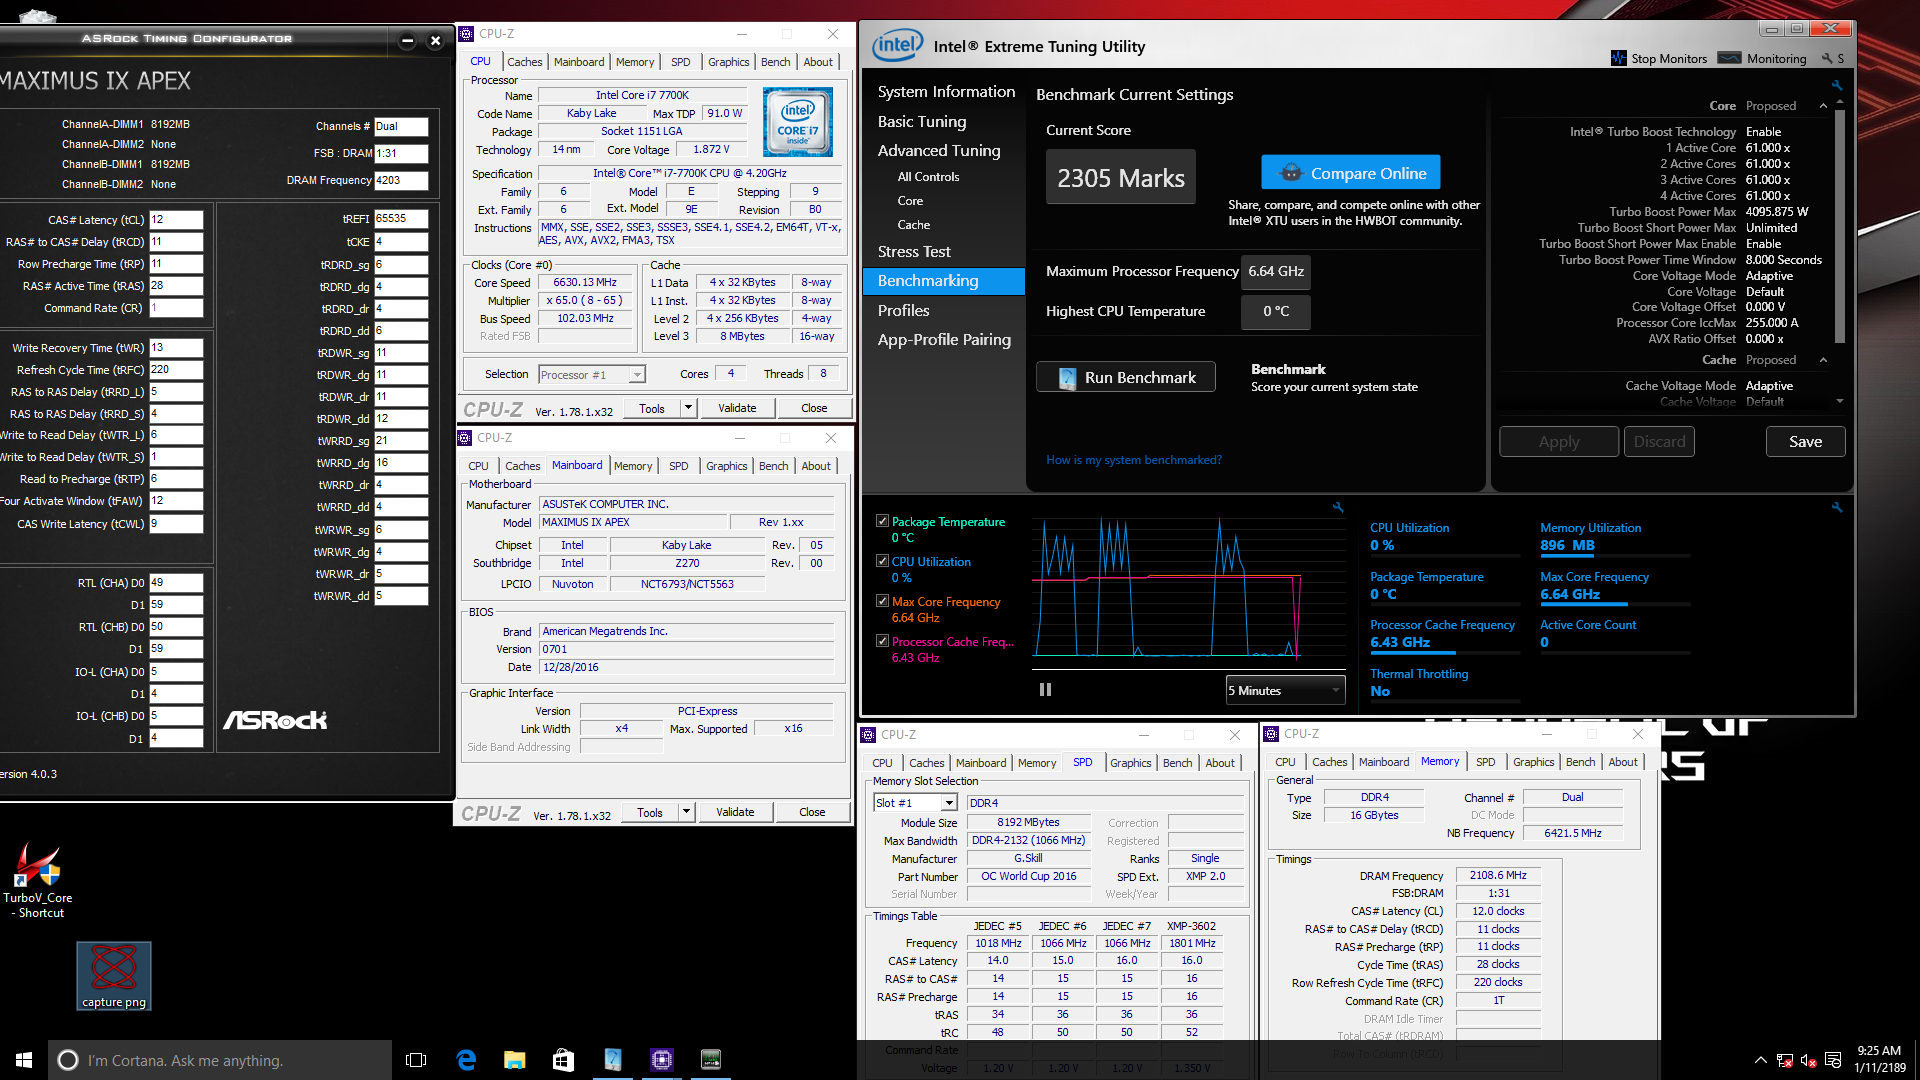The image size is (1920, 1080).
Task: Open Tools dropdown arrow in CPU-Z Mainboard window
Action: coord(686,812)
